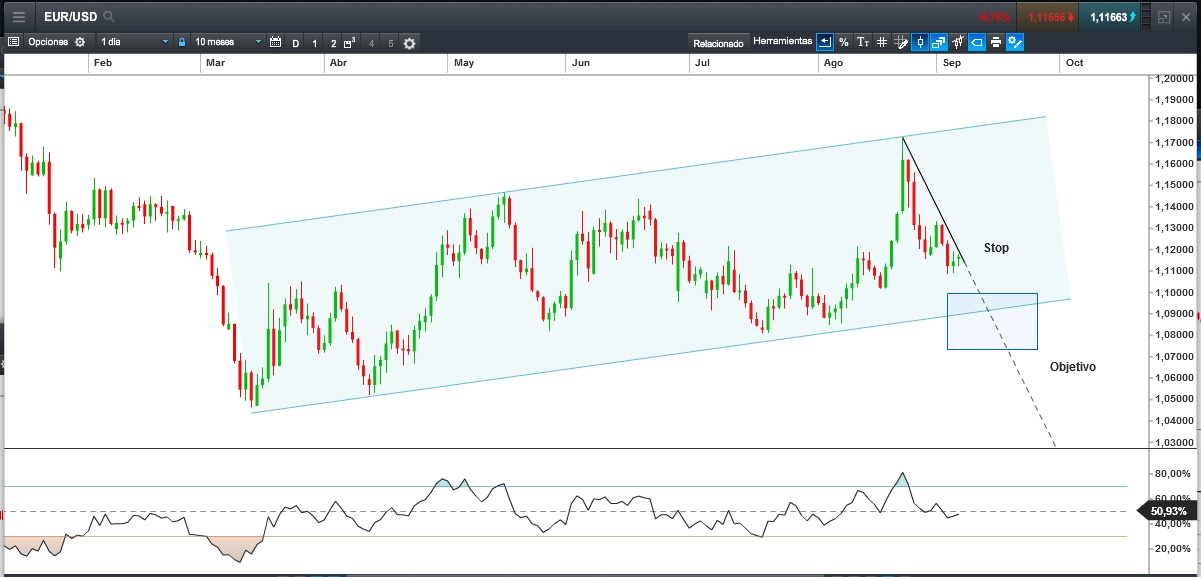
Task: Open the Herramientas menu
Action: point(782,42)
